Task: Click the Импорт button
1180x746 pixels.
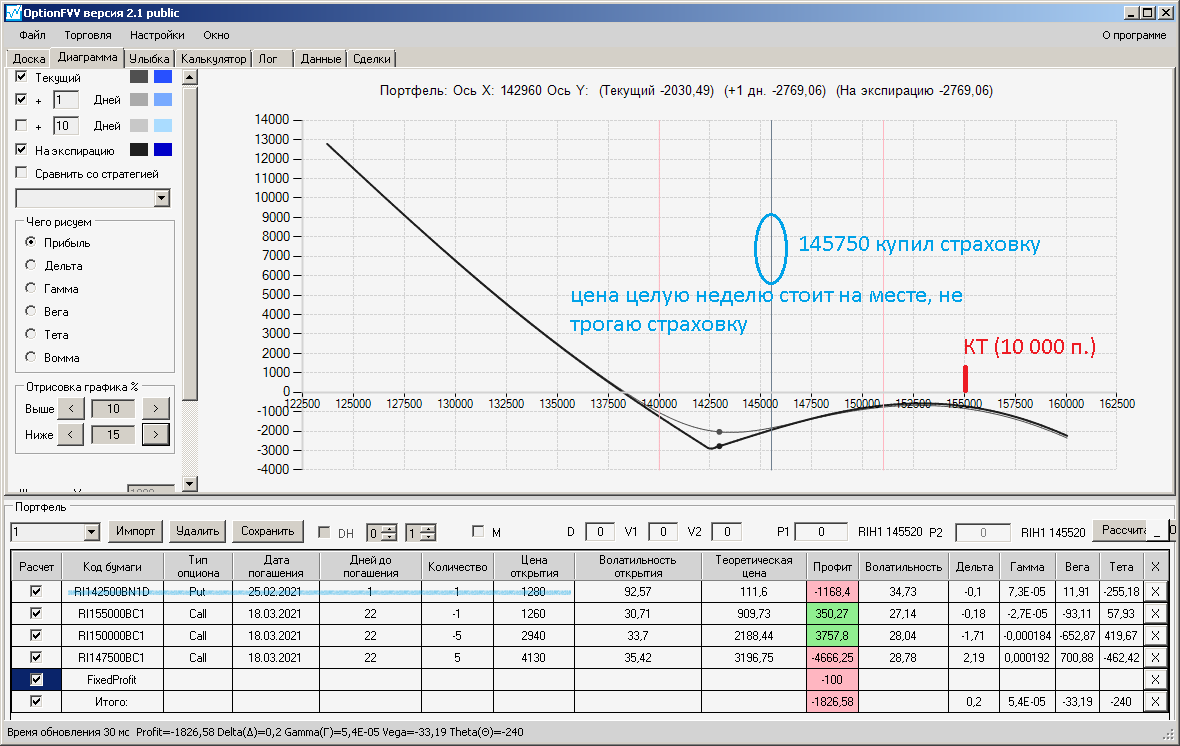Action: tap(135, 531)
